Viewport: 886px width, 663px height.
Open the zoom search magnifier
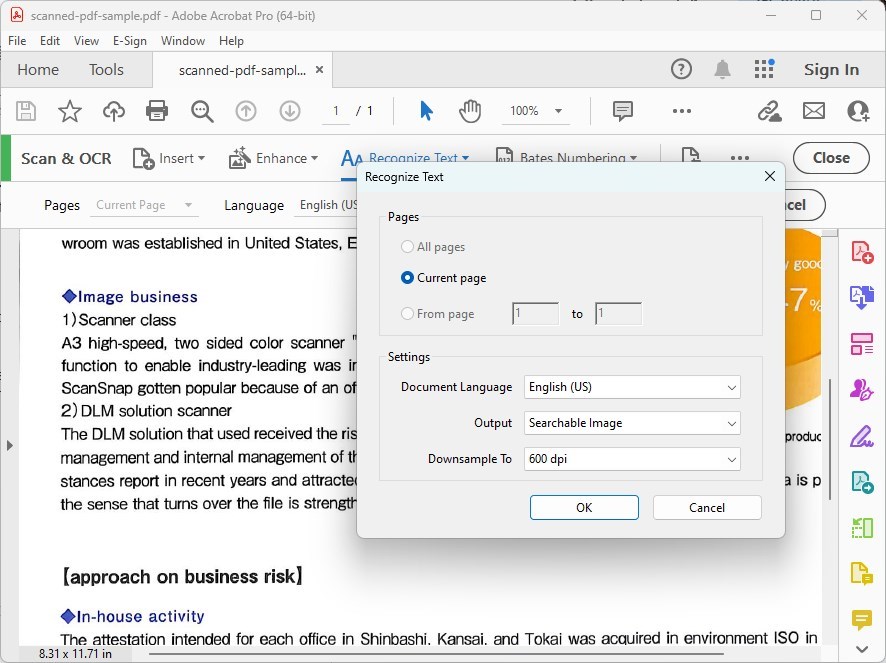click(202, 111)
